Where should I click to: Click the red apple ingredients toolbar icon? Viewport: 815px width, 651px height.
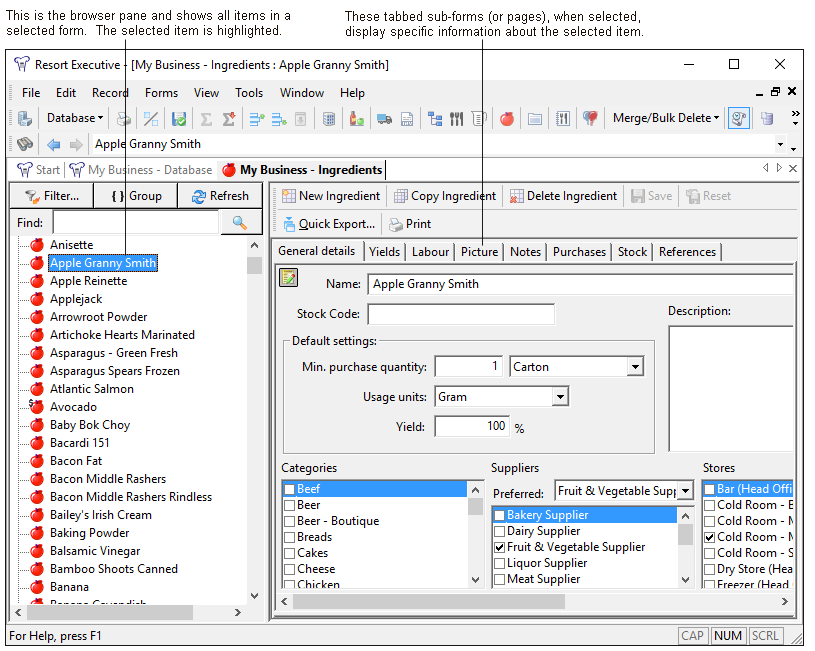point(507,119)
